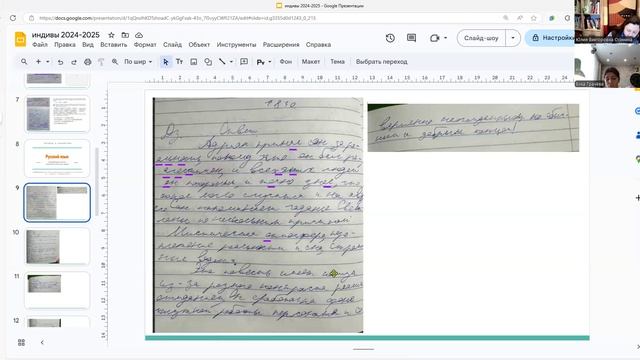This screenshot has height=360, width=640.
Task: Click the browser reload button
Action: click(13, 18)
